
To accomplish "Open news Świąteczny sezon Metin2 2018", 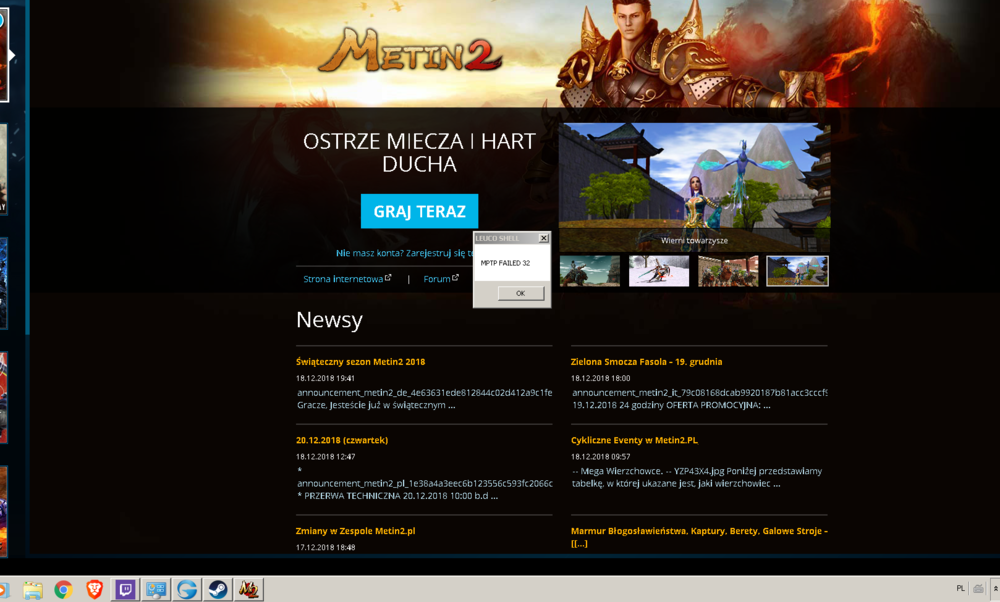I will (360, 362).
